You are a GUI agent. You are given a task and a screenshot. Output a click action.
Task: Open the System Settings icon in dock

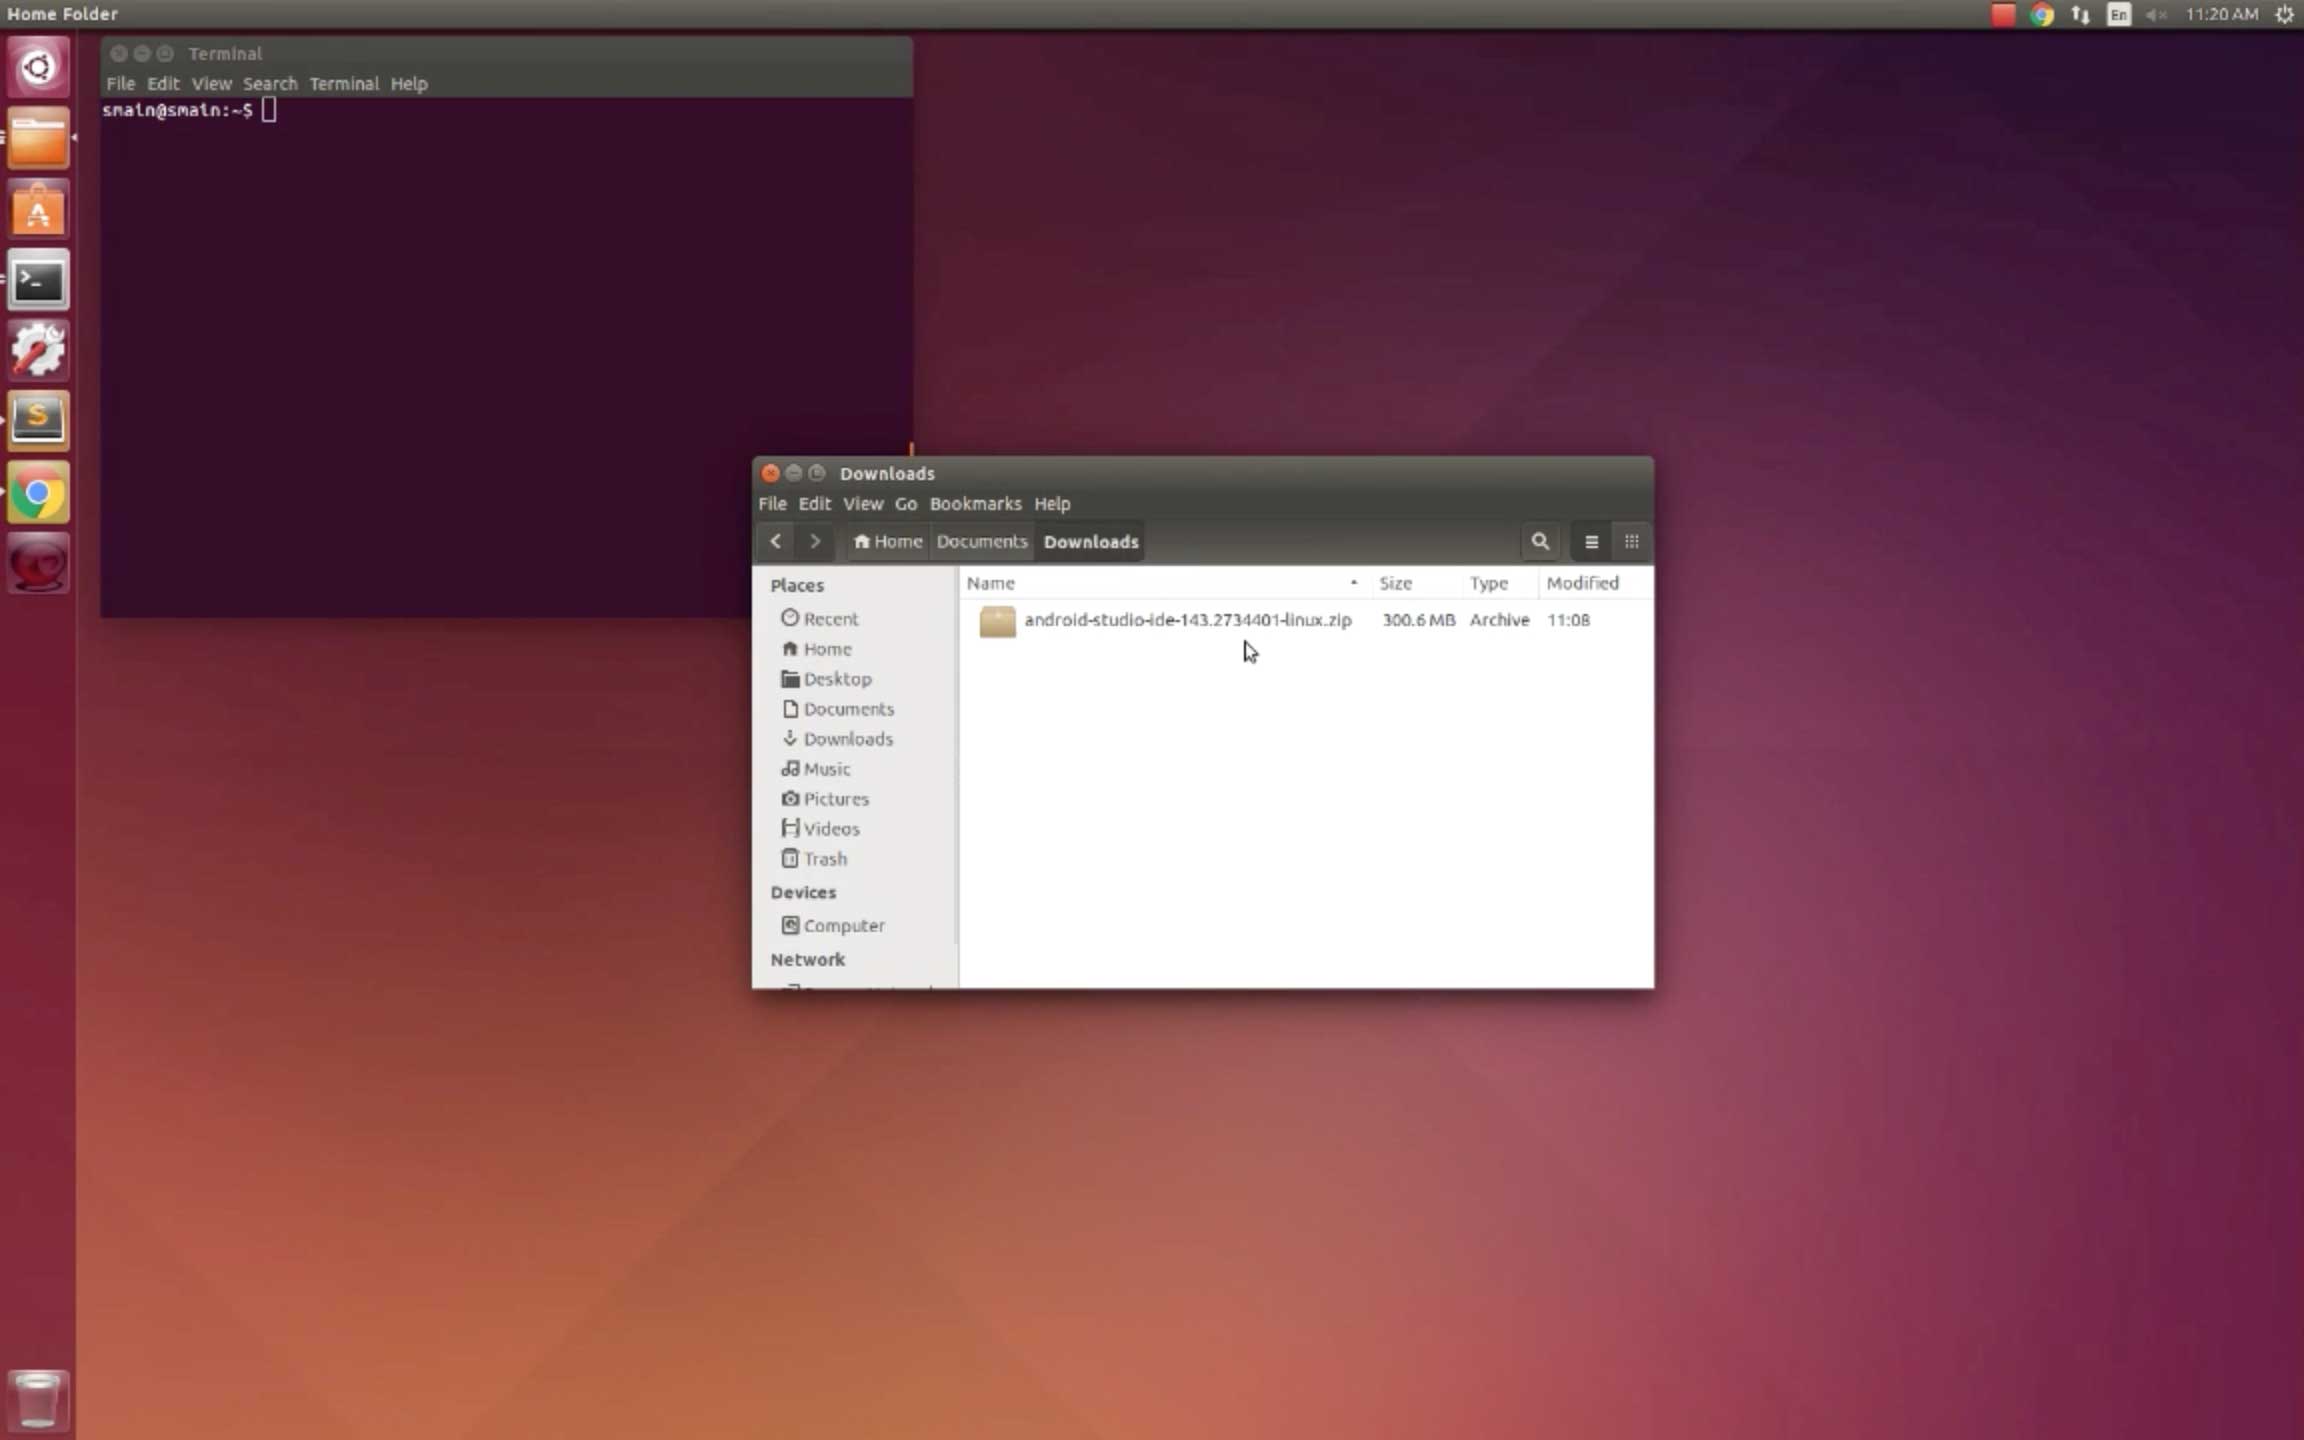tap(36, 350)
